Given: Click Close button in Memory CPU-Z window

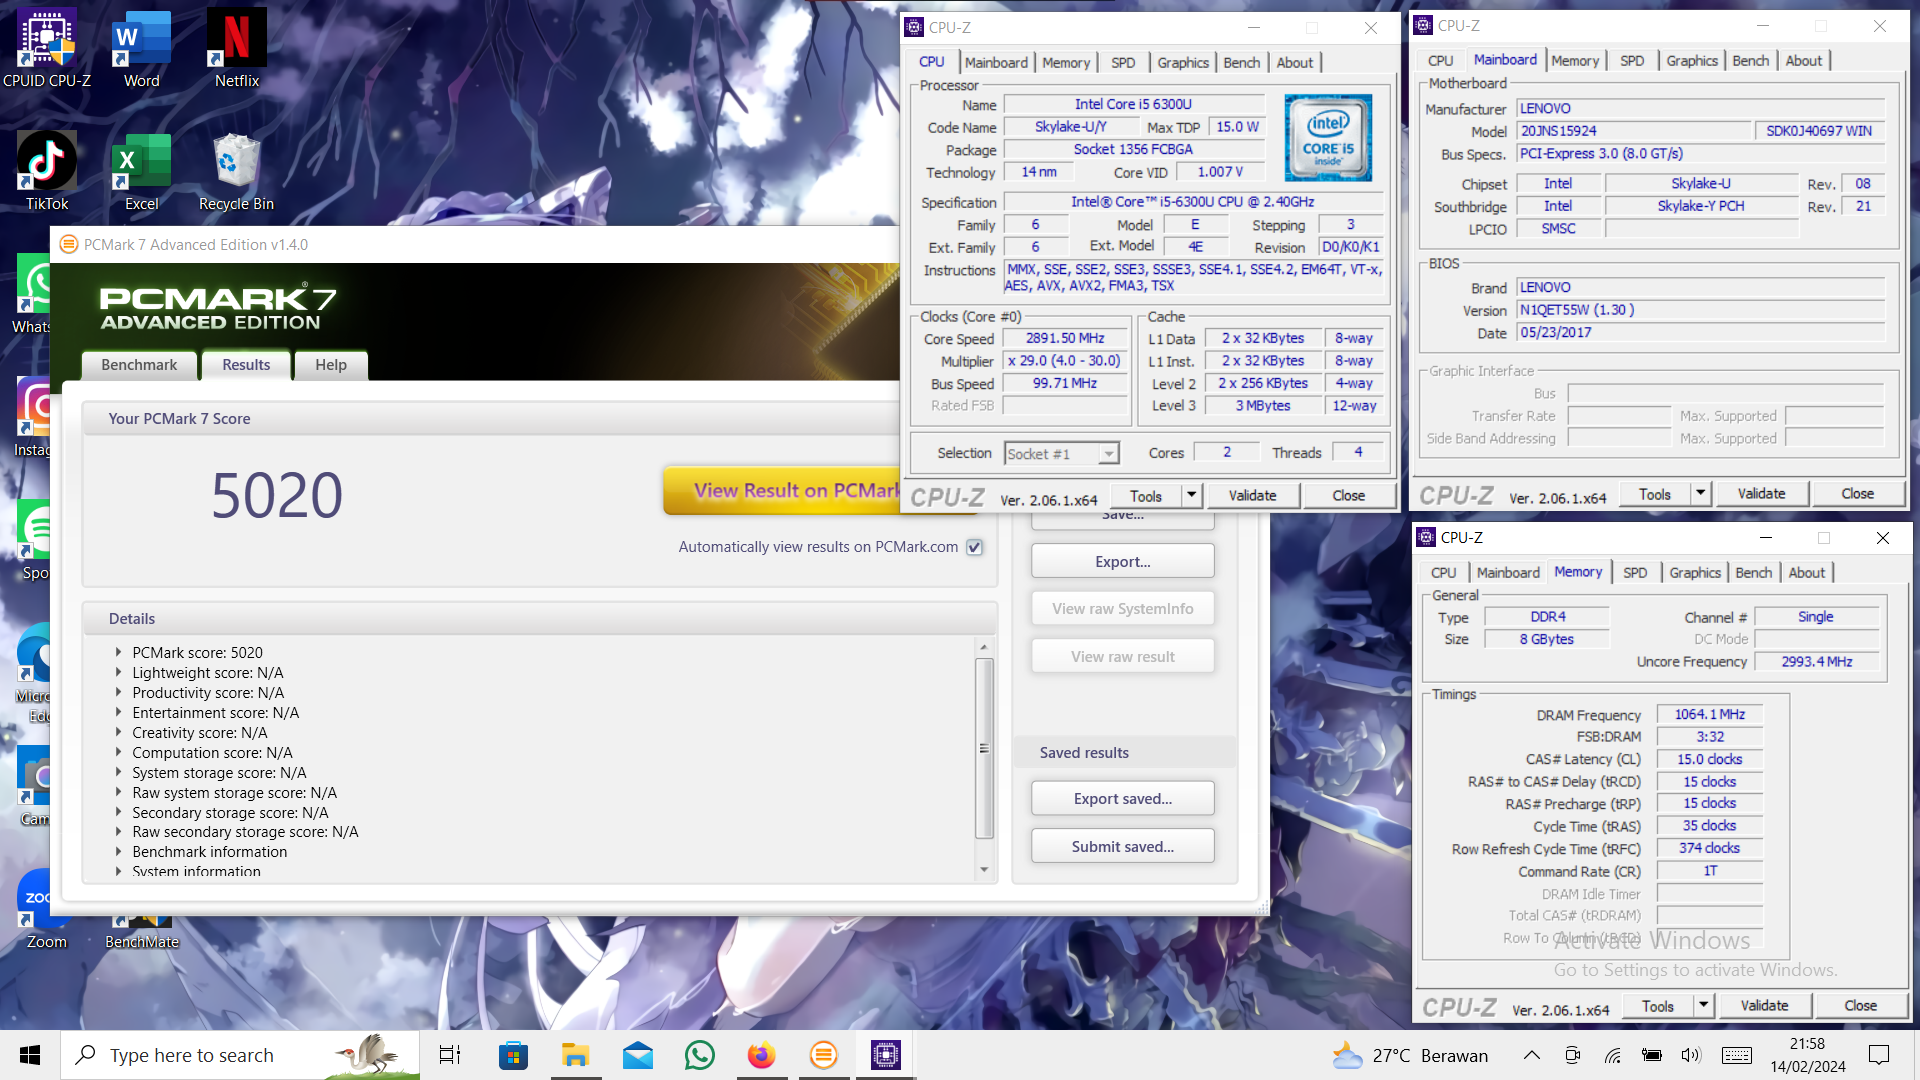Looking at the screenshot, I should 1860,1005.
